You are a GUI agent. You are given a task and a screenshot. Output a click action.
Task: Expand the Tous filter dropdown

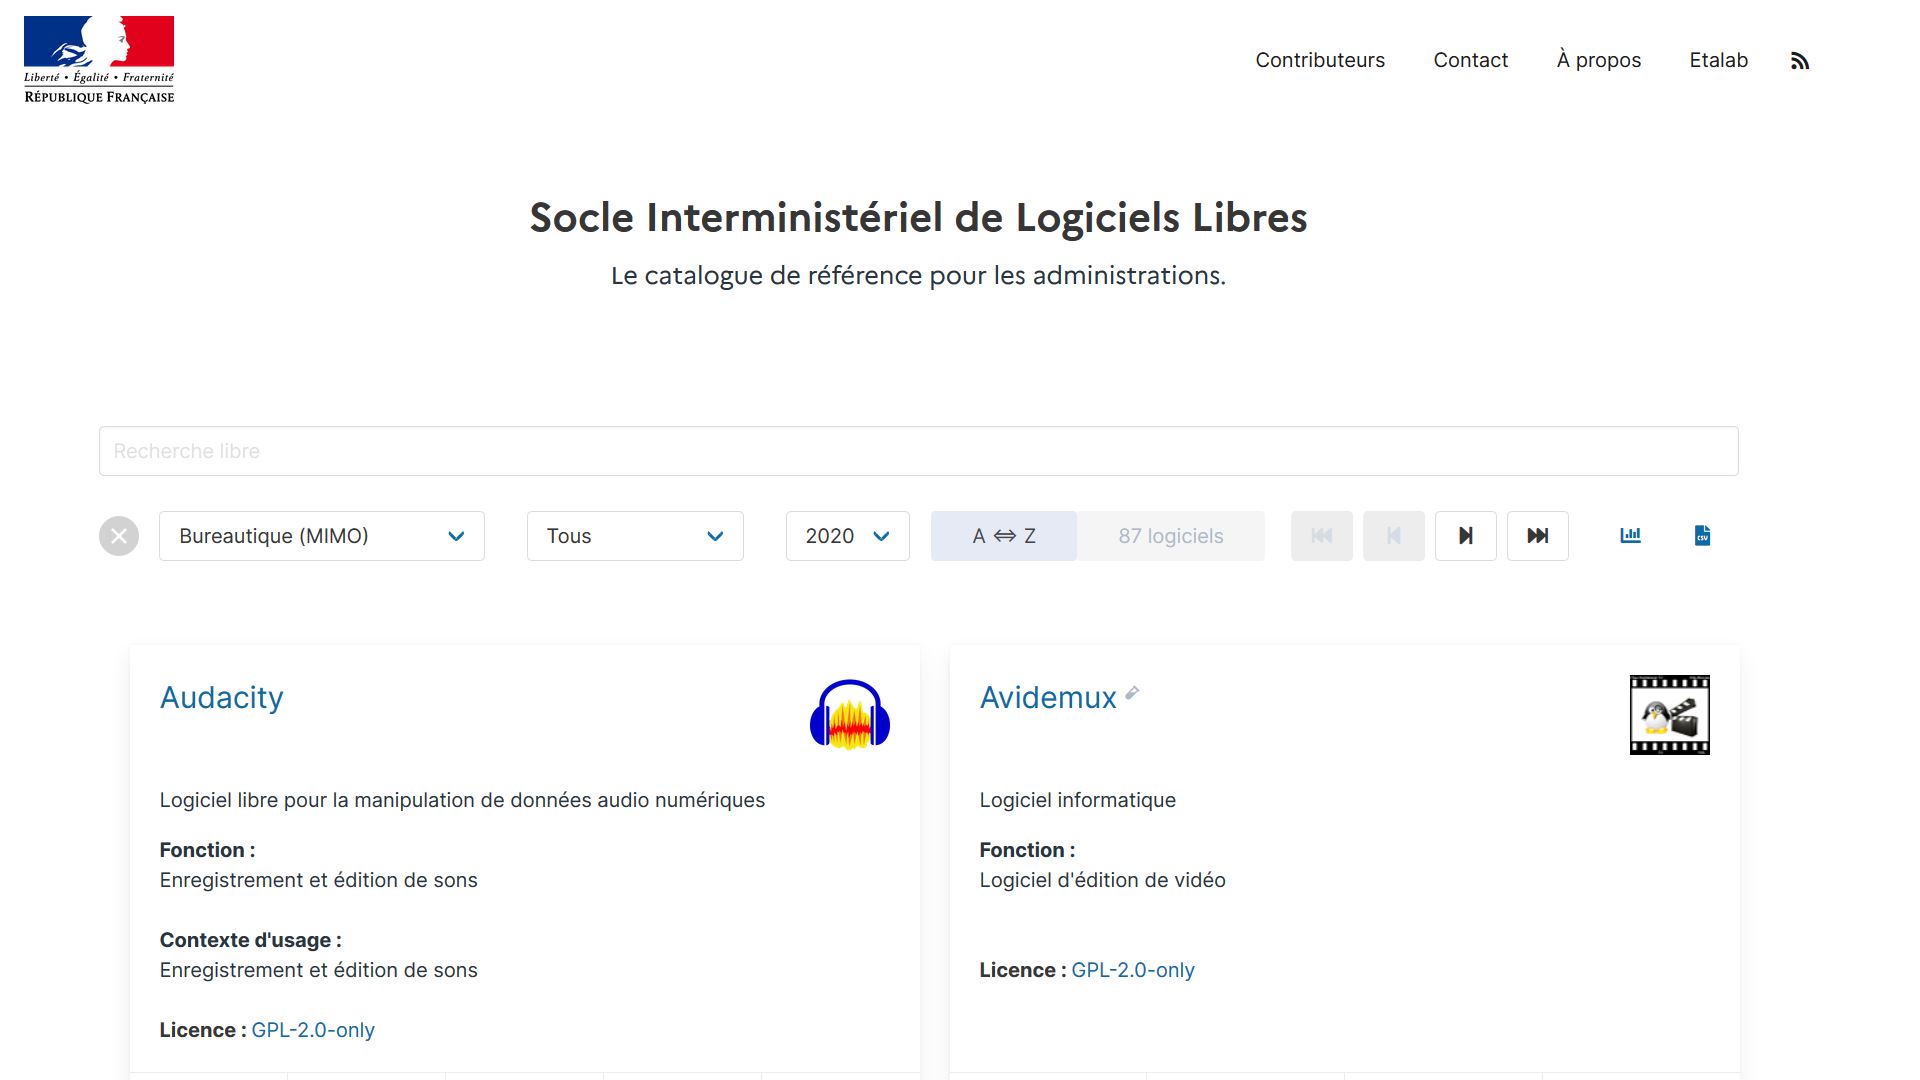[x=635, y=536]
